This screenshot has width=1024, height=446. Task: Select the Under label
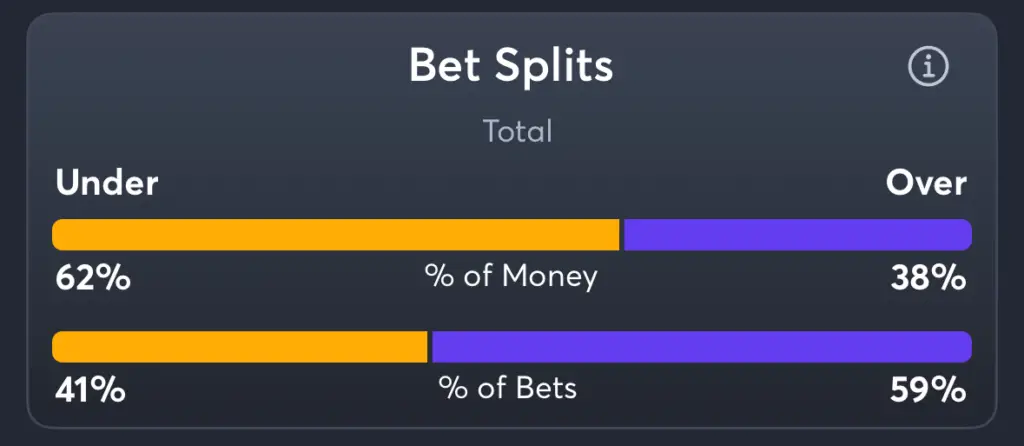click(x=106, y=183)
